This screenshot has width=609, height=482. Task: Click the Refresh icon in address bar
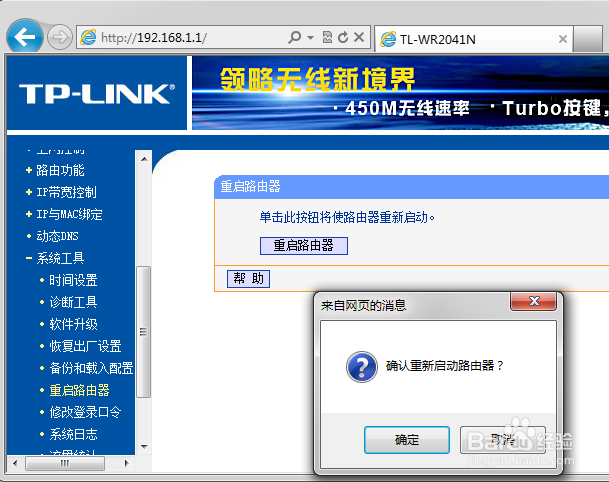tap(343, 38)
